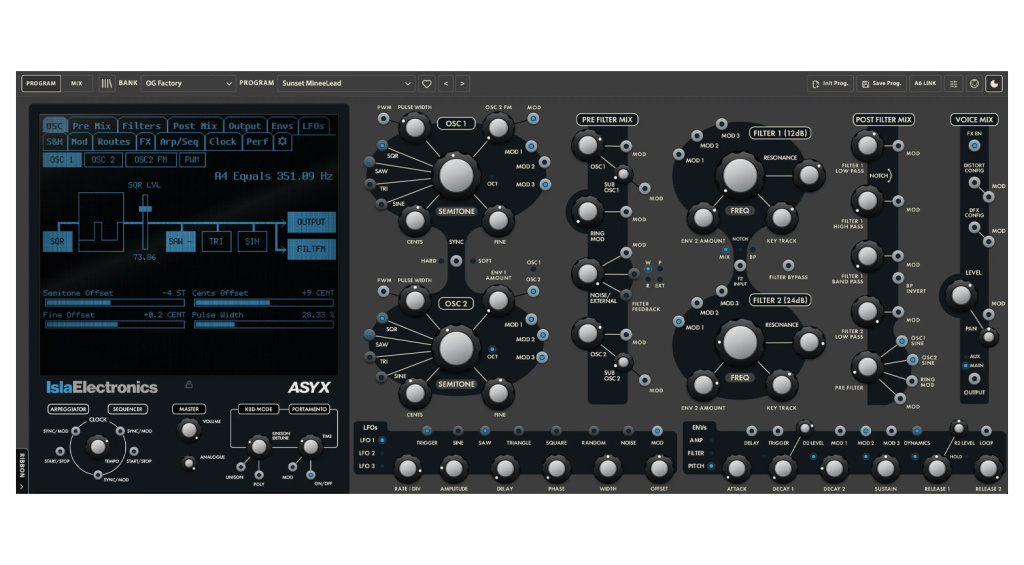Open the settings sliders icon in top bar
Screen dimensions: 1024x565
pos(953,84)
